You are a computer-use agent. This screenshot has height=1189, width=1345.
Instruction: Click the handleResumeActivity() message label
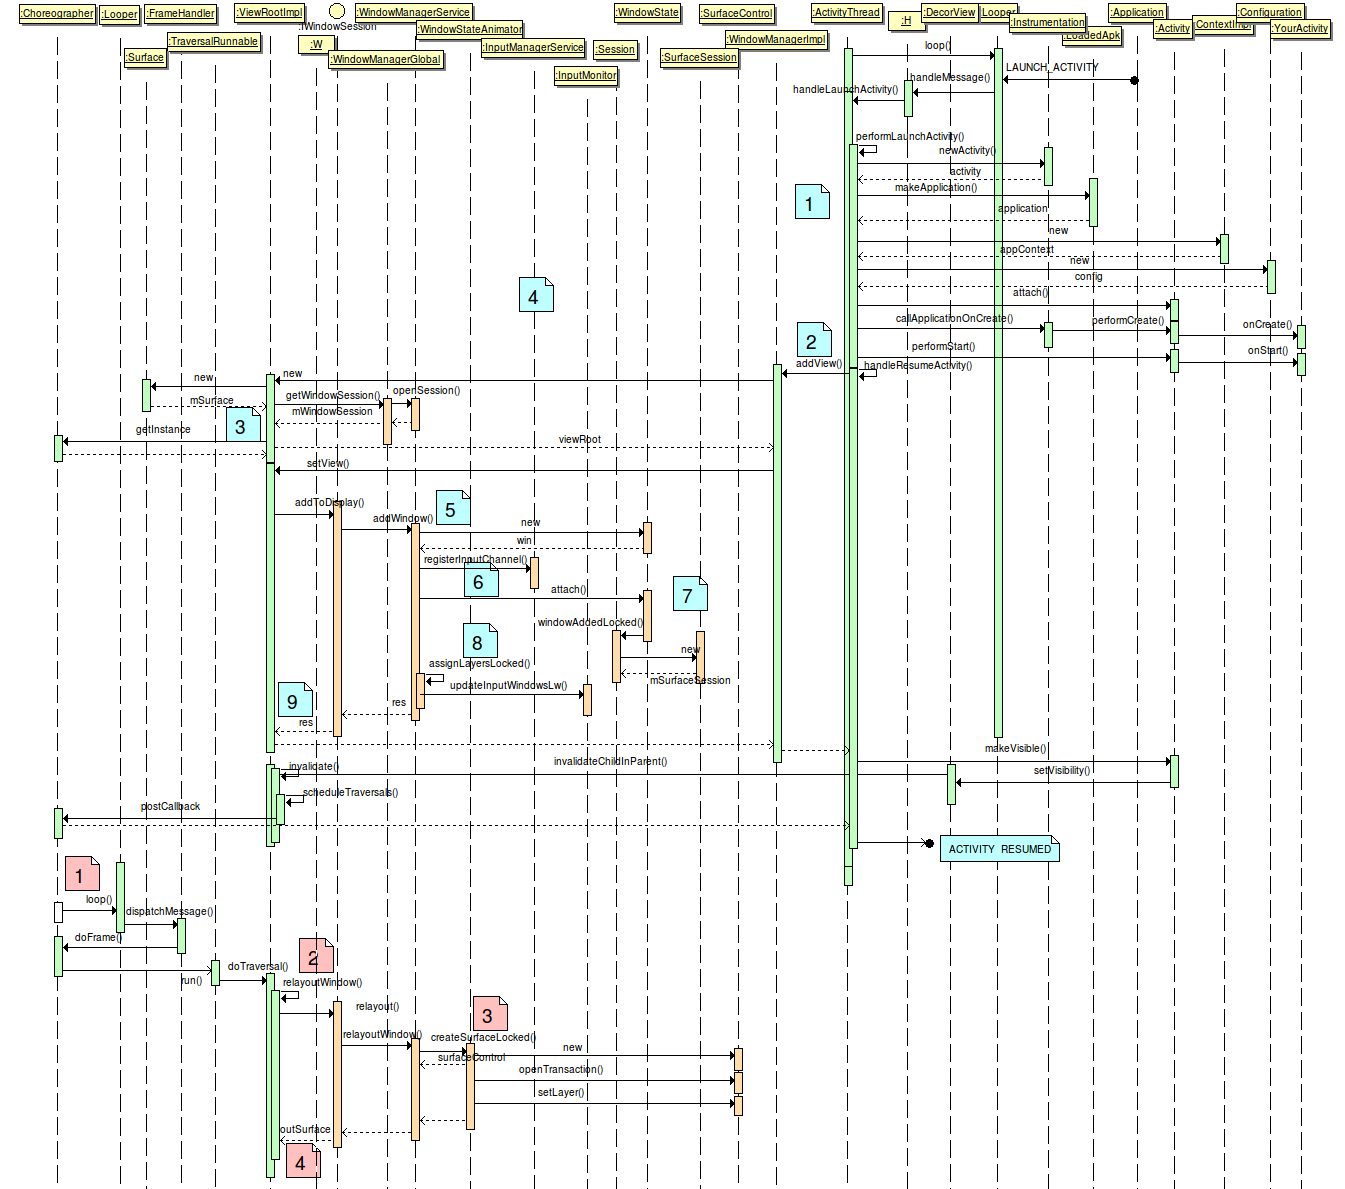(918, 366)
